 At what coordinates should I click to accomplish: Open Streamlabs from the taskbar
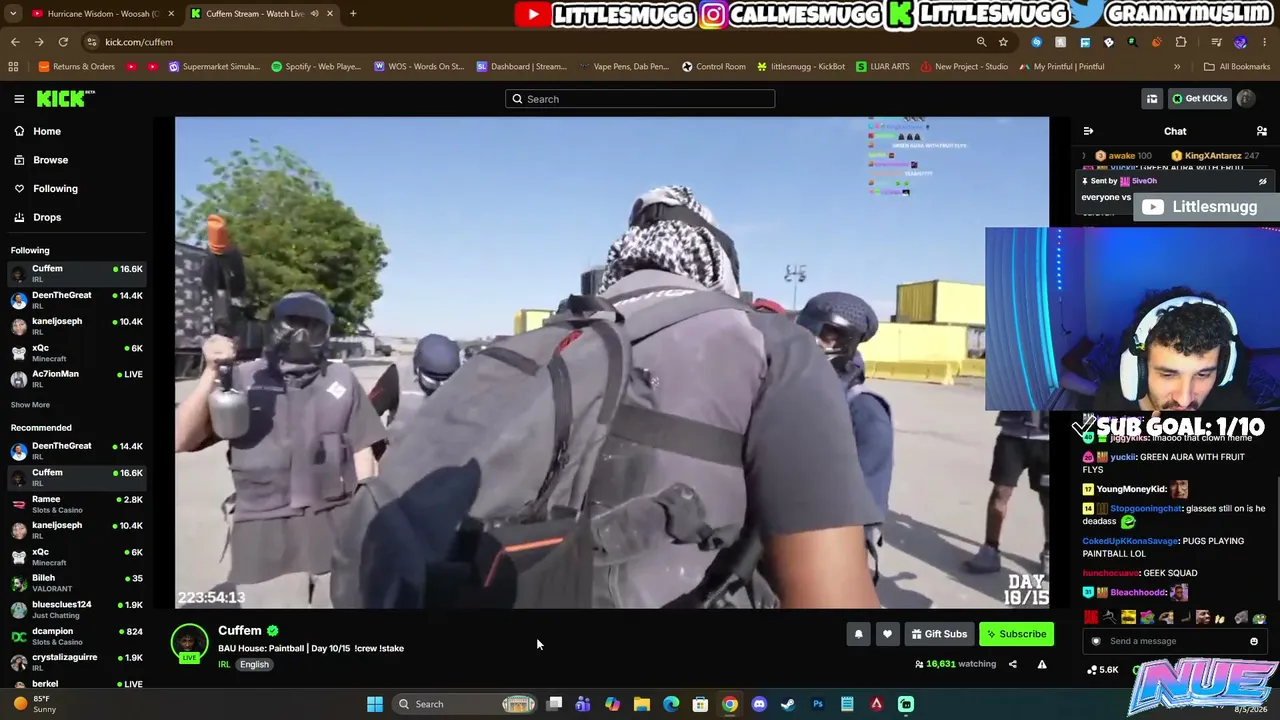[x=906, y=704]
